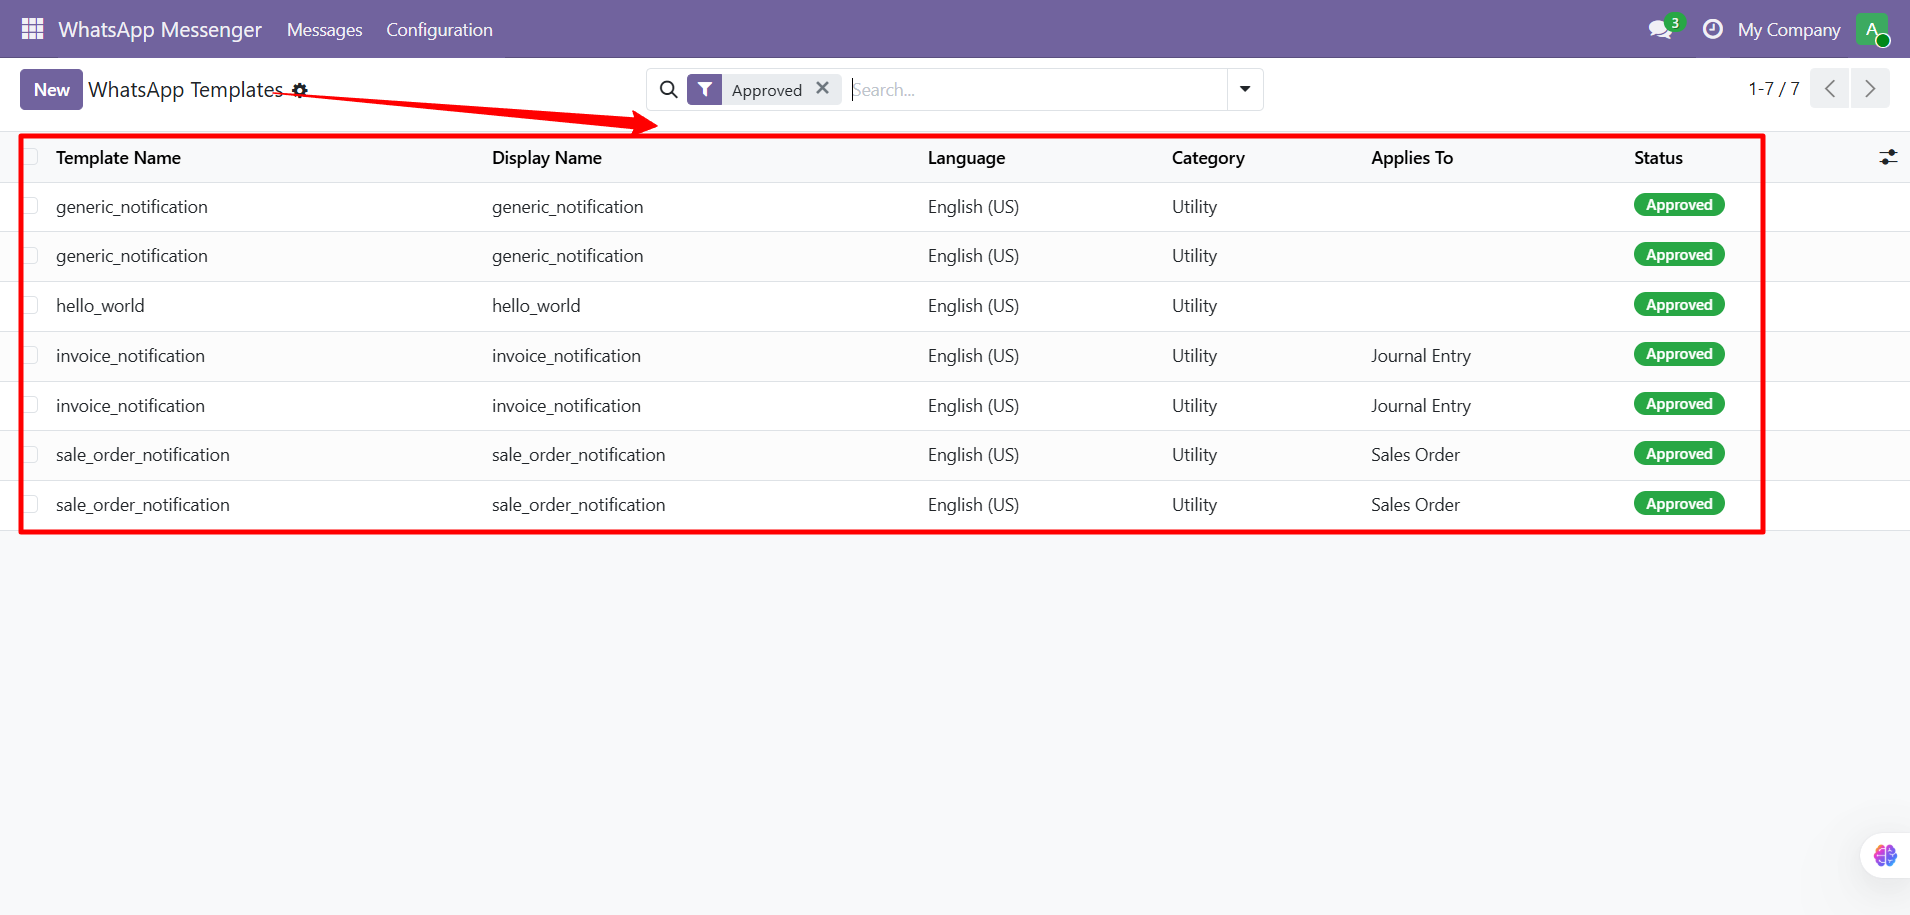The image size is (1910, 915).
Task: Remove the Approved filter with X
Action: click(822, 88)
